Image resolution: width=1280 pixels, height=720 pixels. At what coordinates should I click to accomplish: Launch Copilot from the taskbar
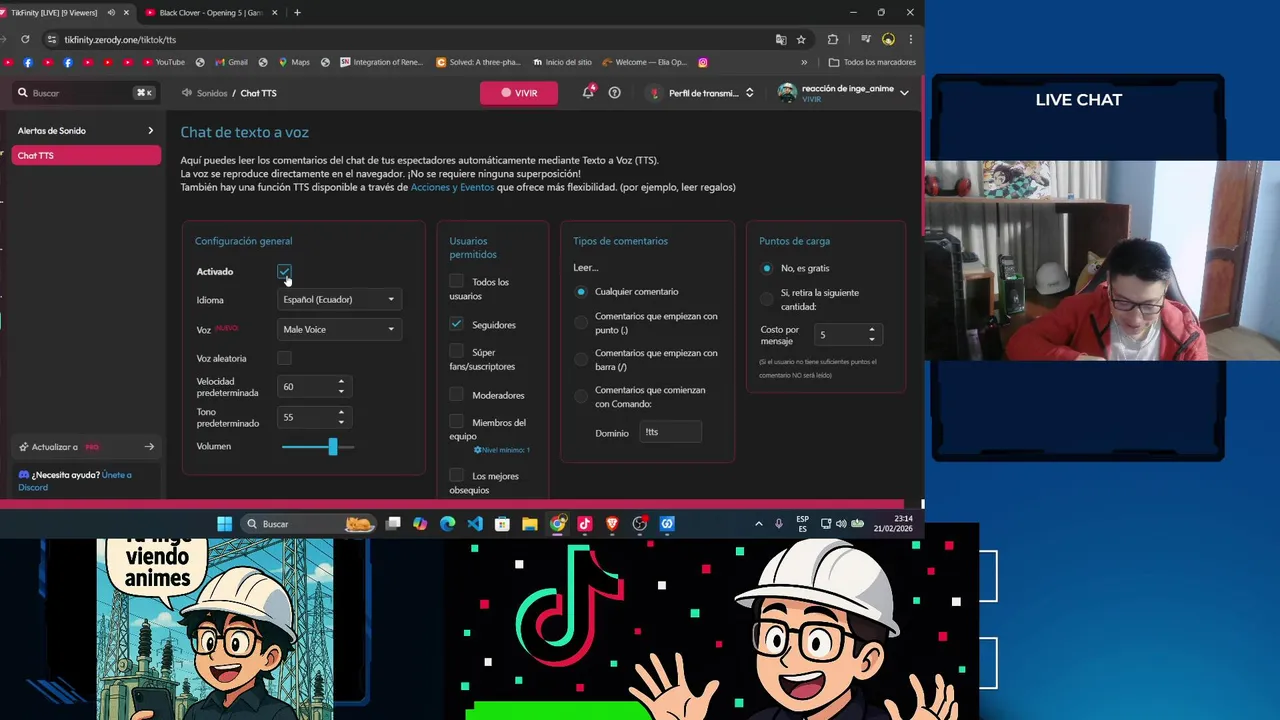click(x=420, y=524)
